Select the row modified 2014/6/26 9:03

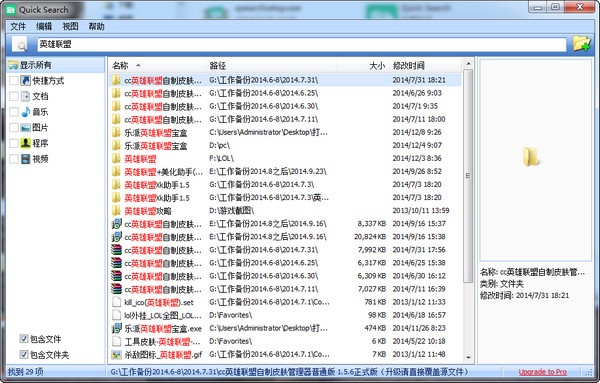point(285,93)
